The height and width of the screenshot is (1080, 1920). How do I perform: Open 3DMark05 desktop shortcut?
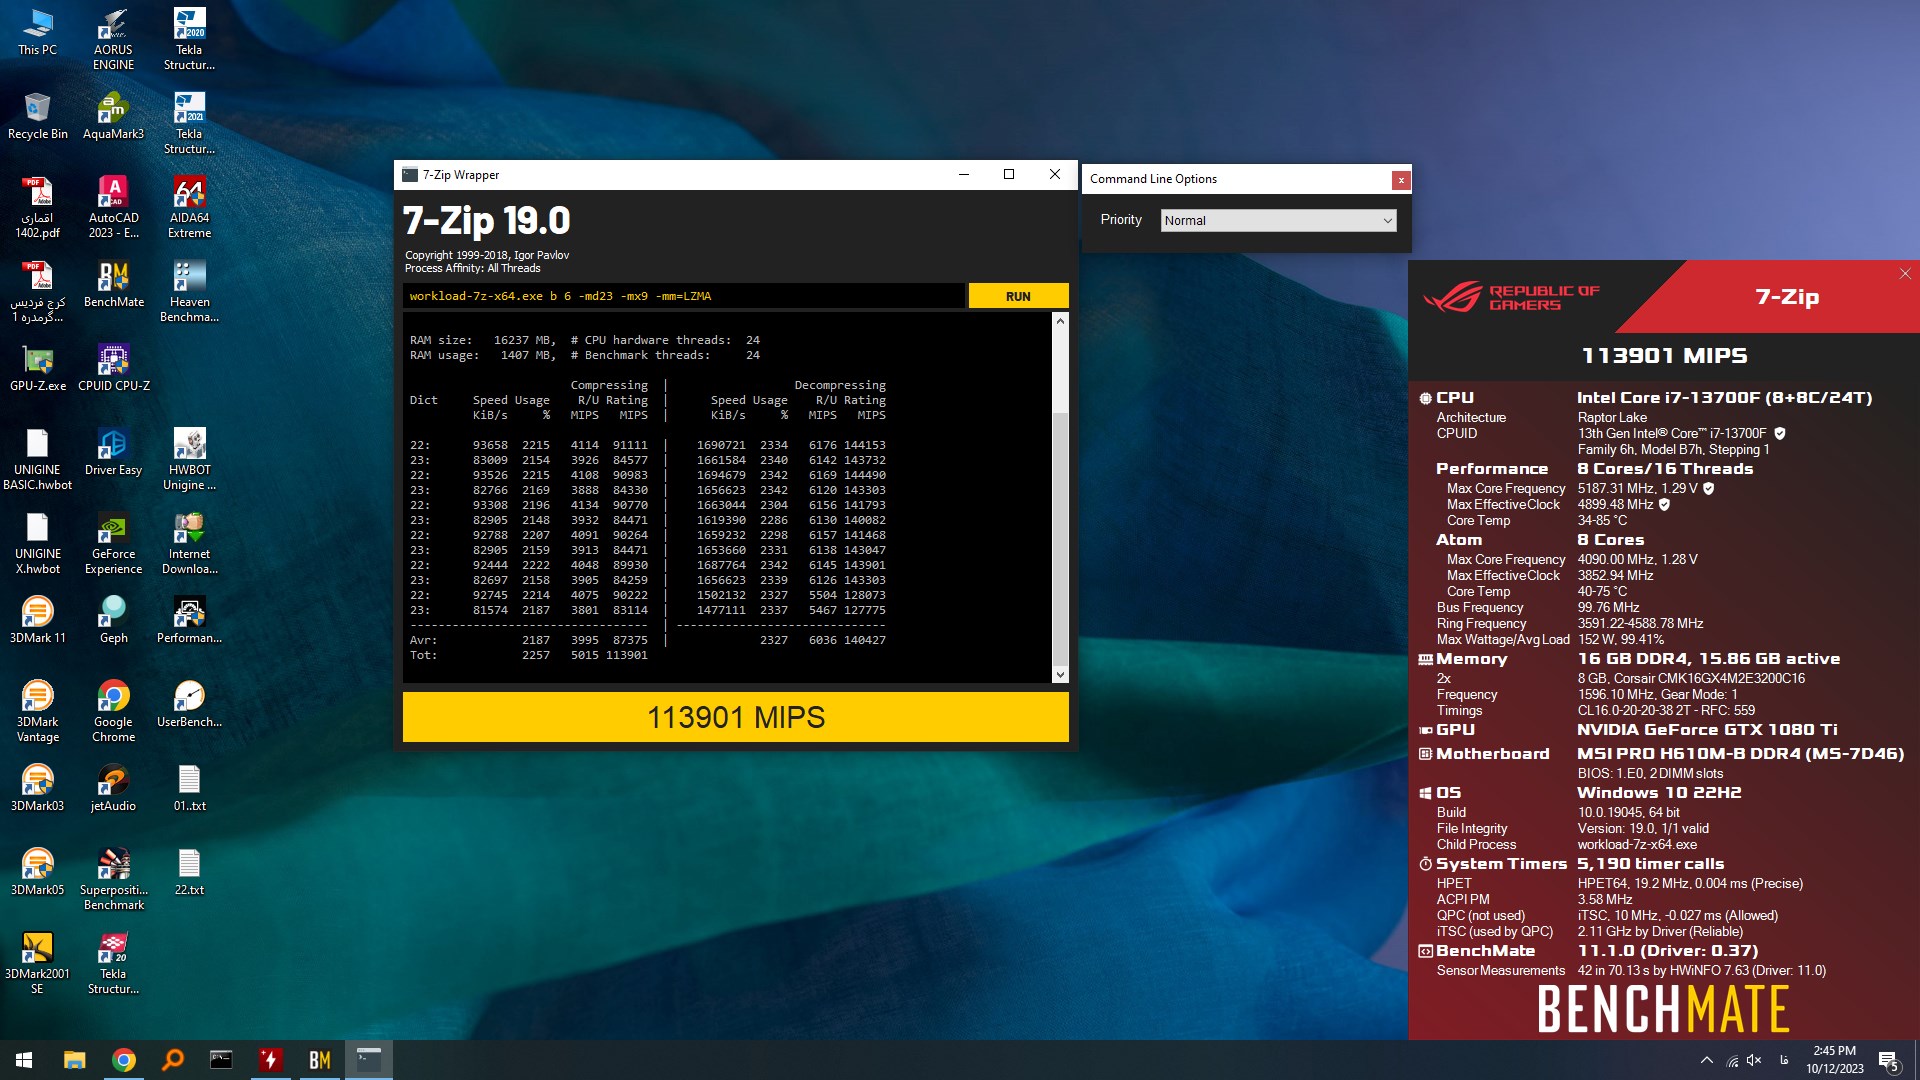(x=37, y=872)
